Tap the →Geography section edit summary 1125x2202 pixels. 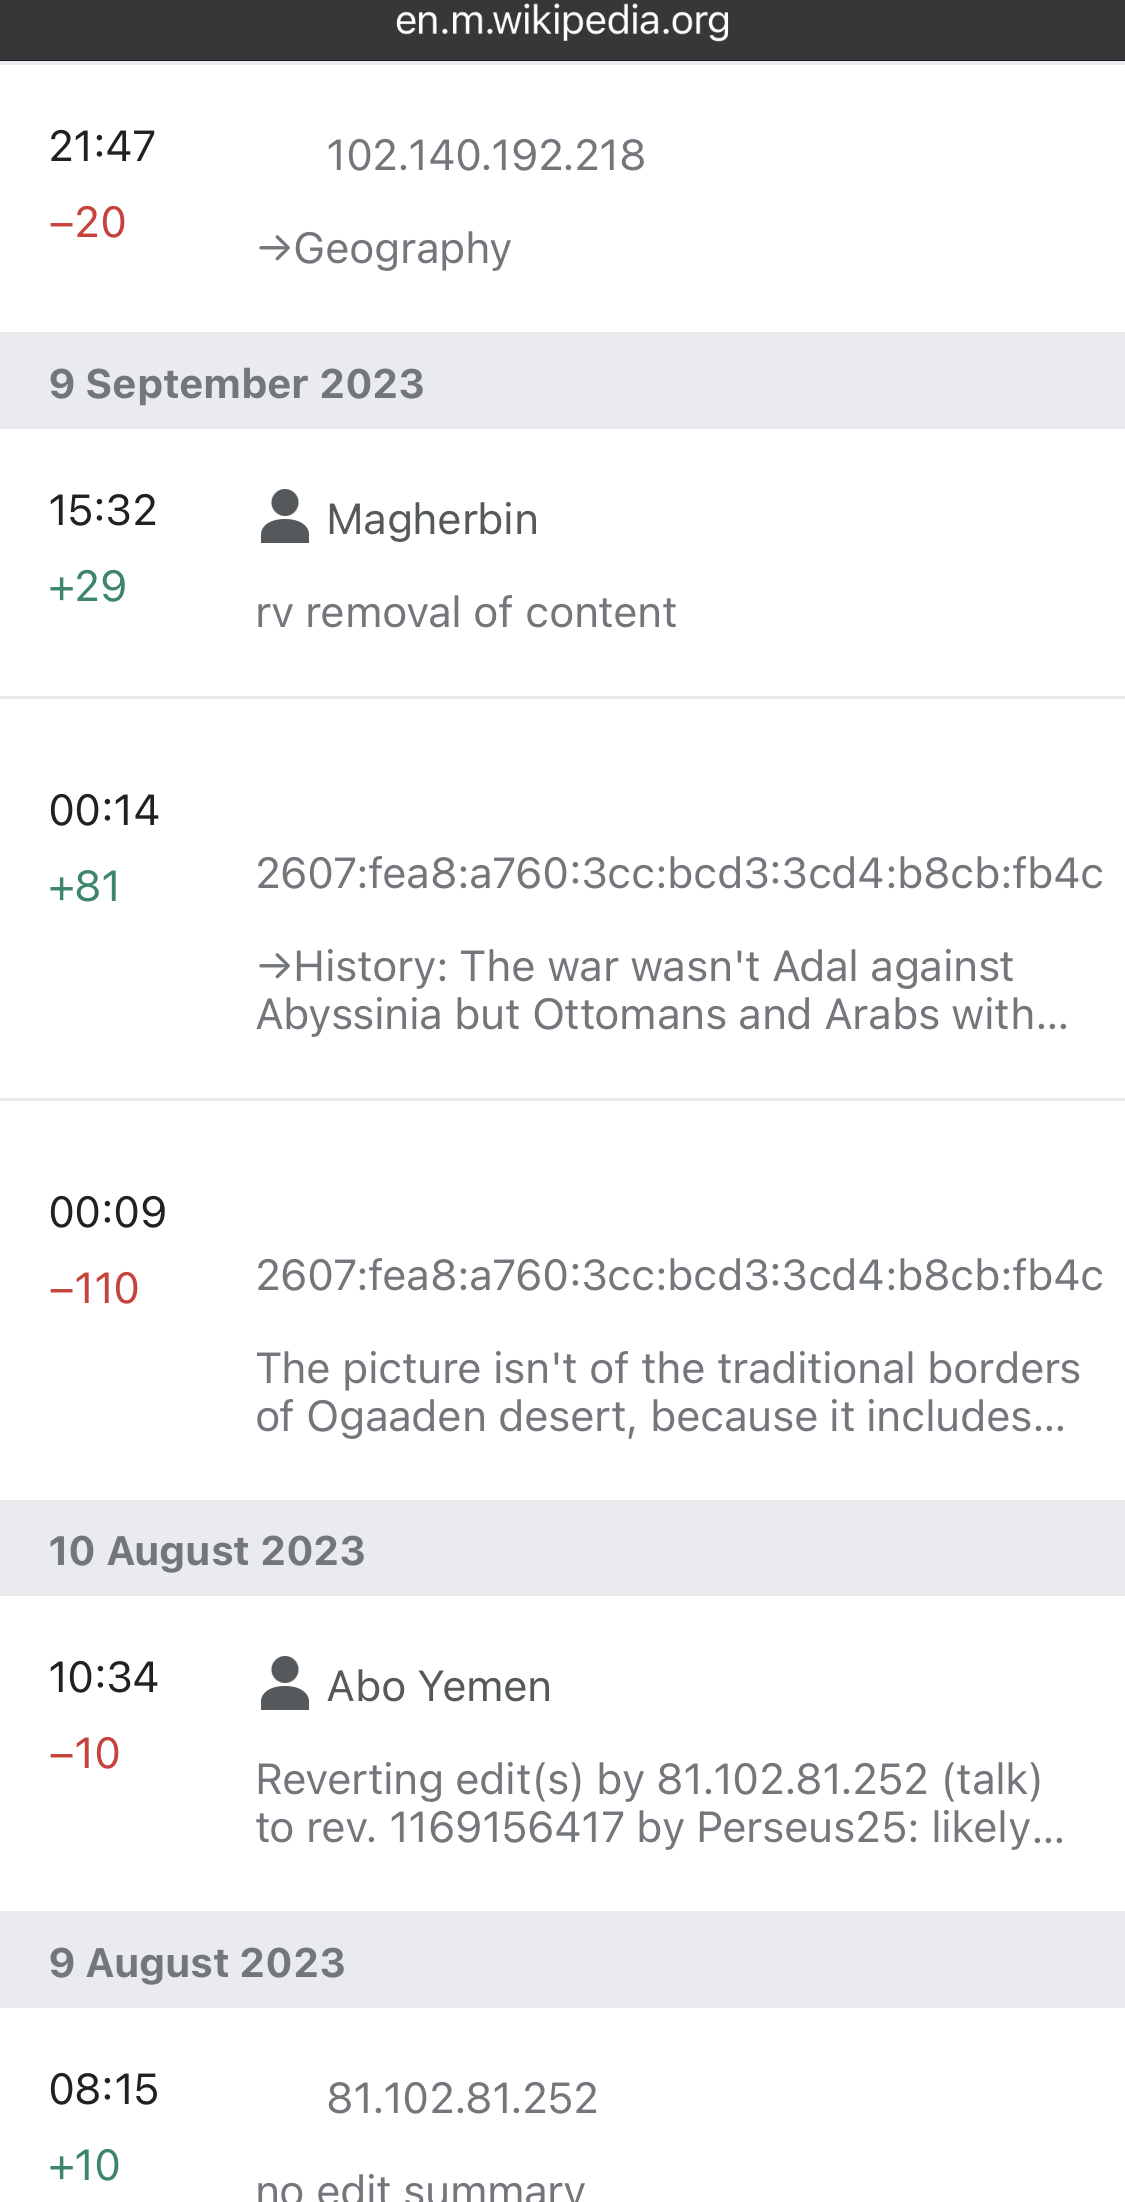coord(384,249)
